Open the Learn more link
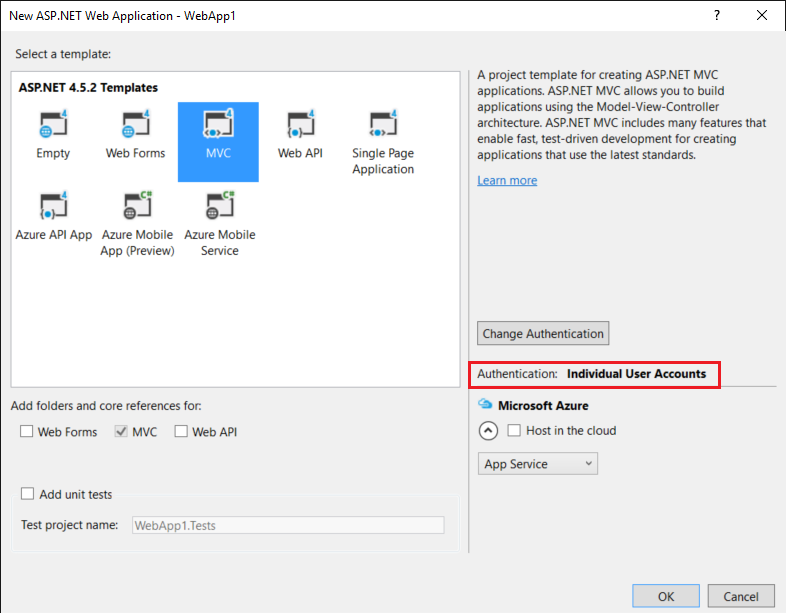 click(507, 181)
